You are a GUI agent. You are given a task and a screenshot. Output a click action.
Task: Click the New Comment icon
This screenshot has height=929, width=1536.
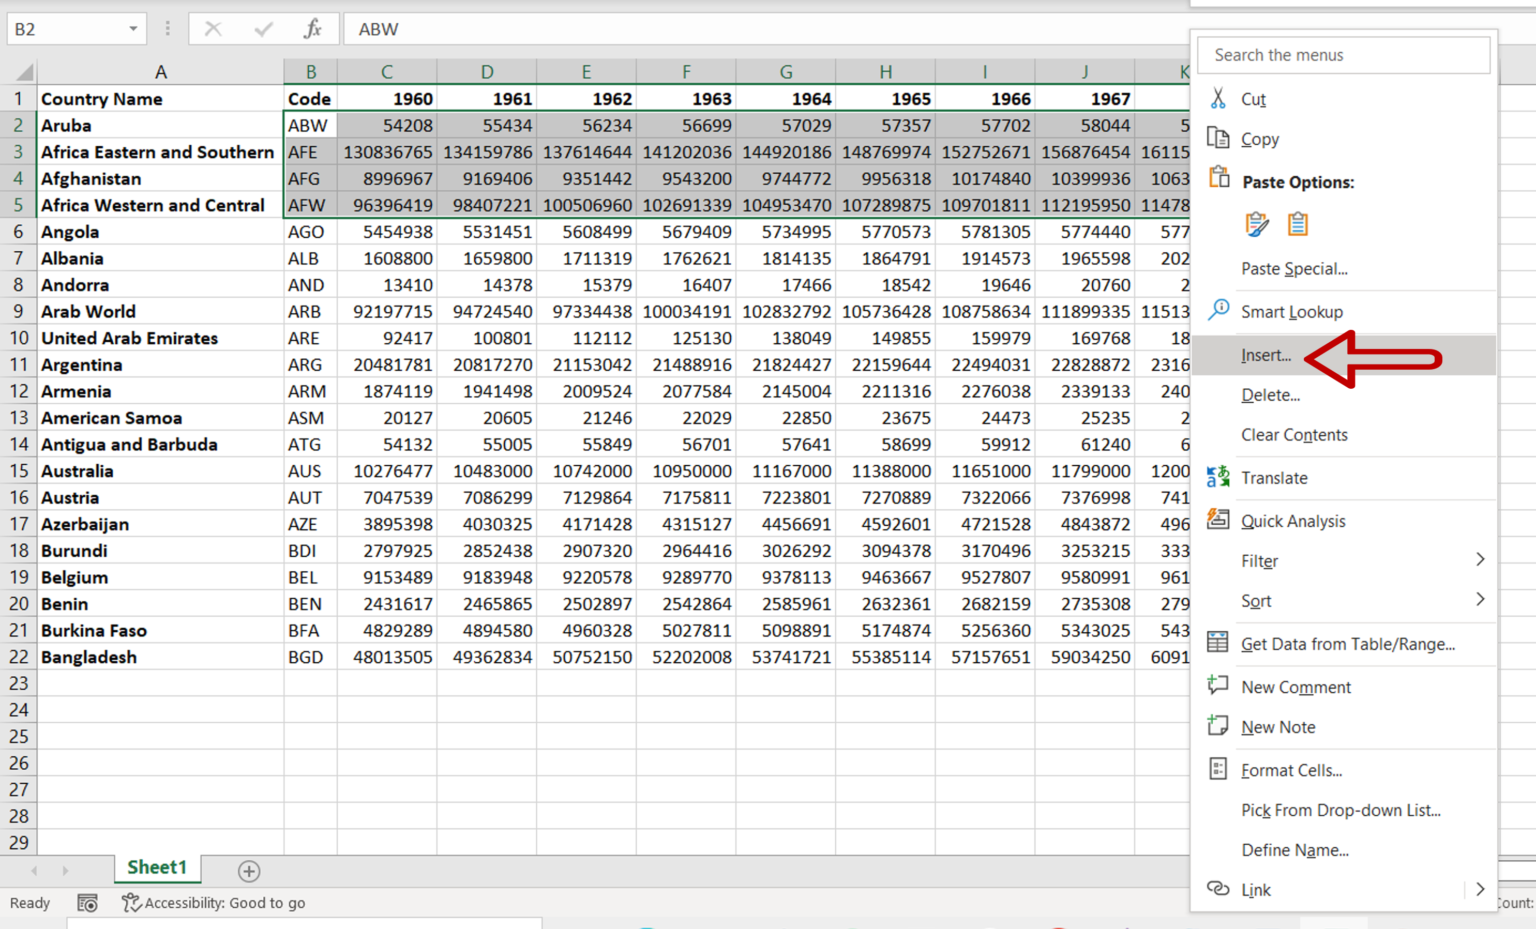(1218, 686)
